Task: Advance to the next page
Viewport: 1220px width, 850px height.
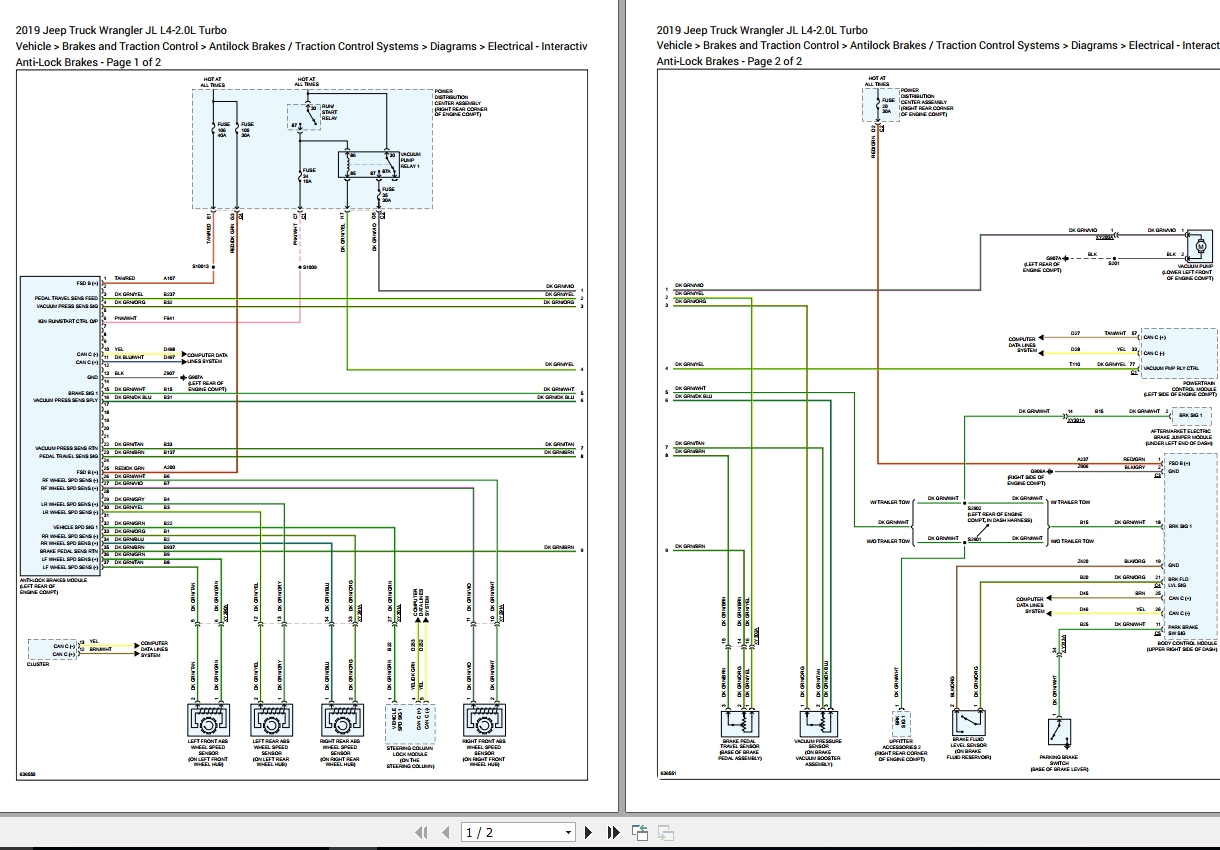Action: (x=588, y=831)
